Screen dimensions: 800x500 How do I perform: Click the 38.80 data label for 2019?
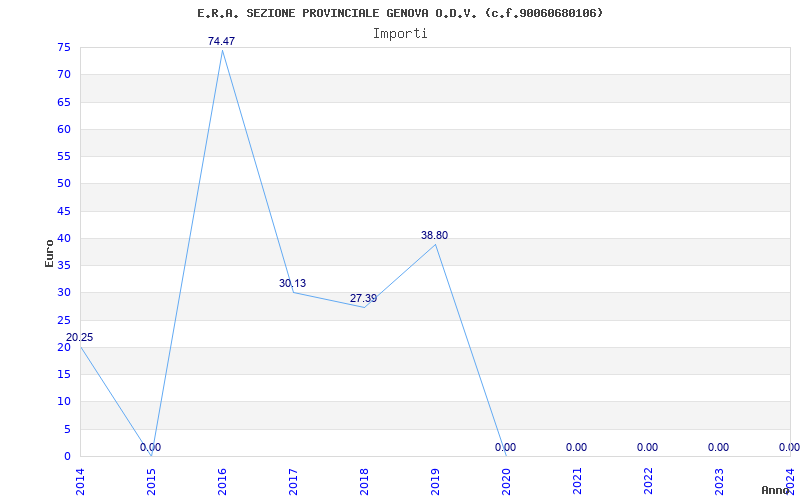tap(435, 235)
